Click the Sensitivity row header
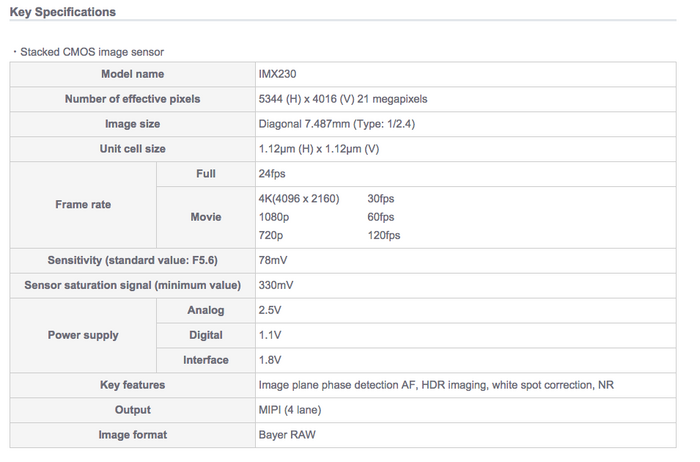The width and height of the screenshot is (700, 462). point(132,260)
